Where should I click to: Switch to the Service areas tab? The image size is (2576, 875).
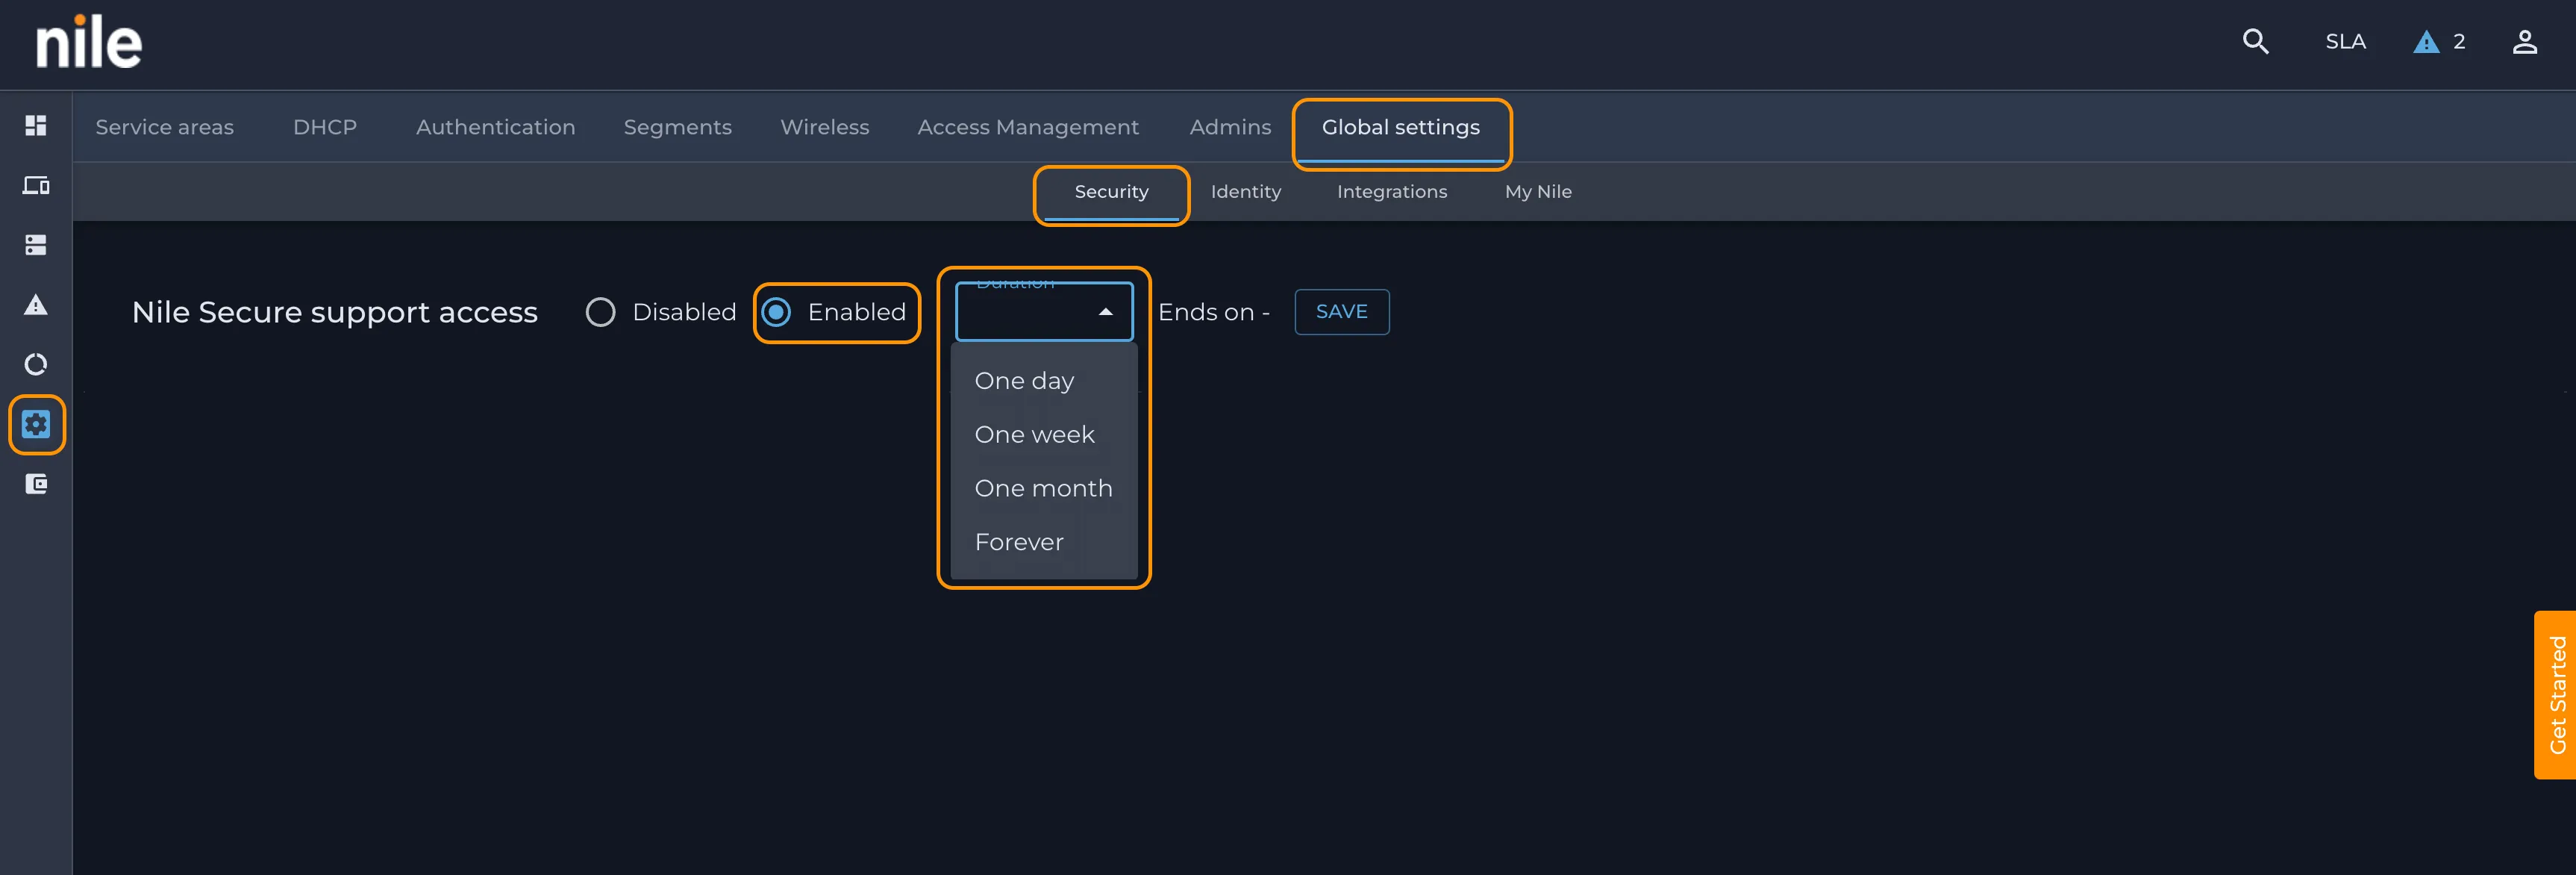[164, 127]
